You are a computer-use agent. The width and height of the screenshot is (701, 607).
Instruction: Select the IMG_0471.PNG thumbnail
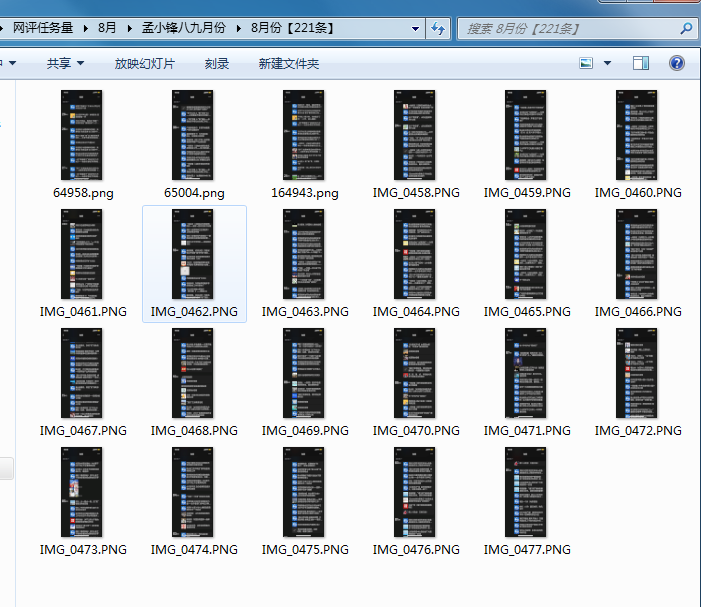tap(525, 373)
